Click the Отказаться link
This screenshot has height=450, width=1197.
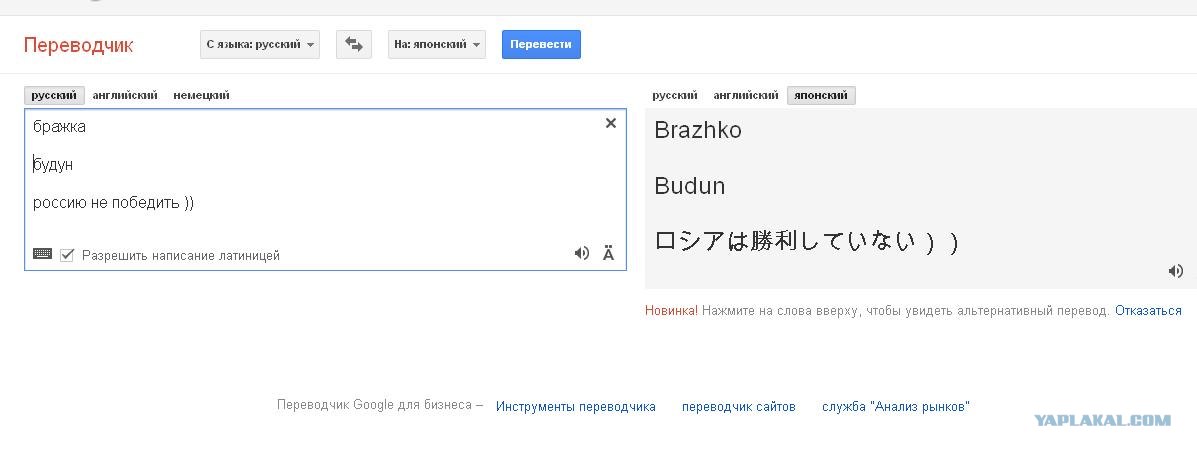[1148, 311]
